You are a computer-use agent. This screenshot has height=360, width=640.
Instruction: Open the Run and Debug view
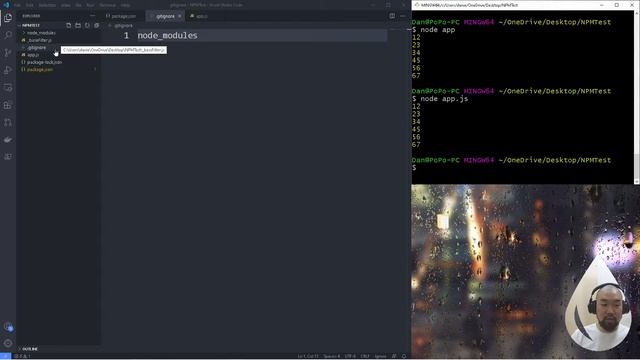[8, 70]
